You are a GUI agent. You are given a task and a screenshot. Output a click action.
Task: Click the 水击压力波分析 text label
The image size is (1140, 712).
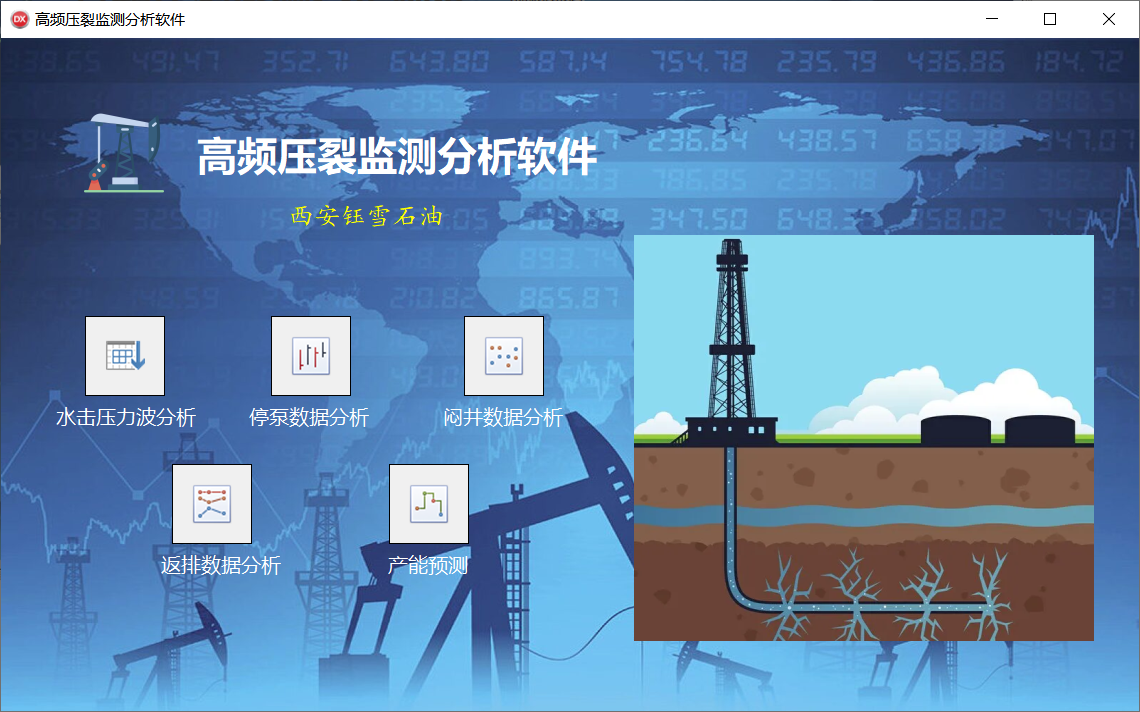(x=126, y=418)
